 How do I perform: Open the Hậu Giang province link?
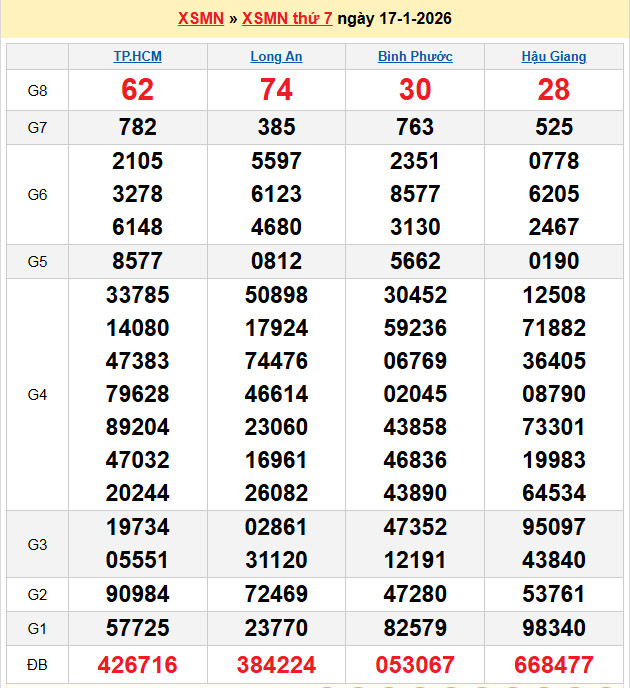click(554, 57)
